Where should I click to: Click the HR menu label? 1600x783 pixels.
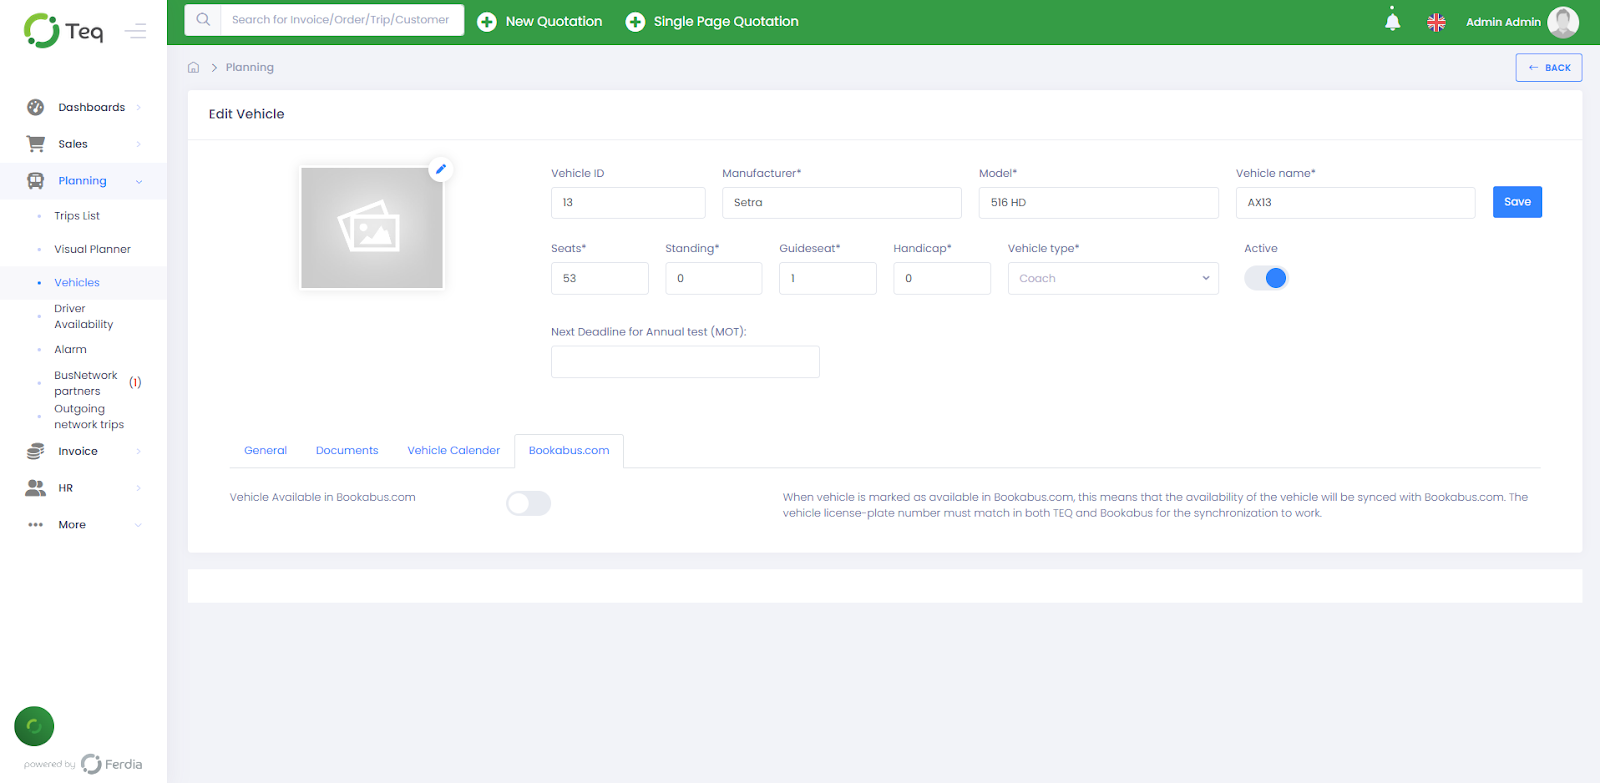click(x=66, y=488)
